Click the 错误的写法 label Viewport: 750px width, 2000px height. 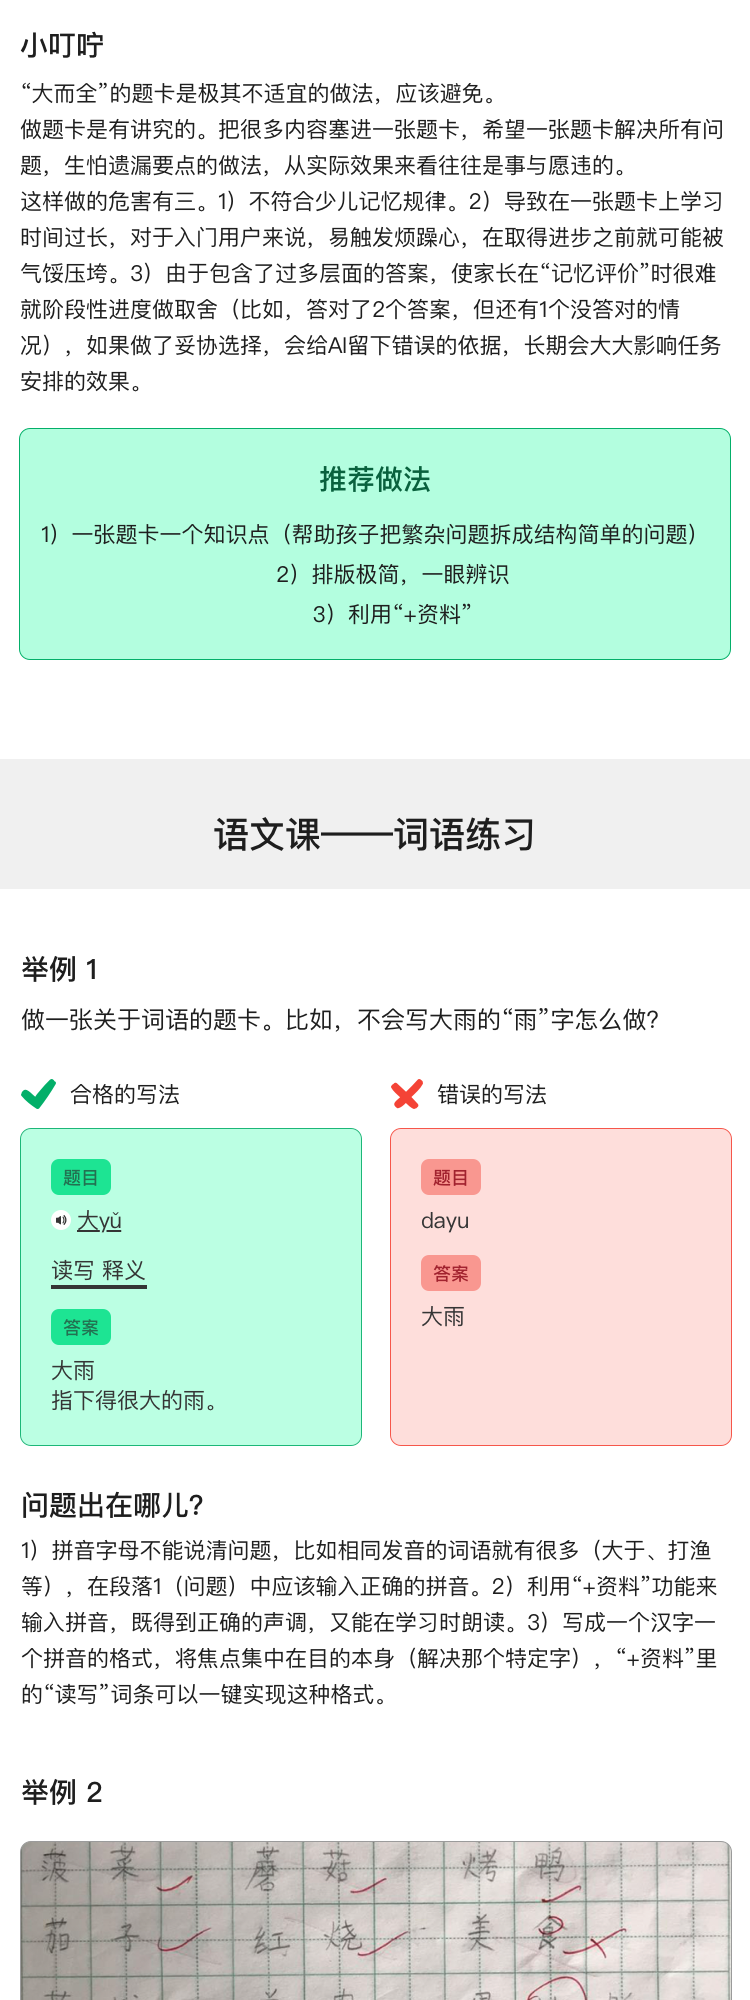(x=492, y=1095)
